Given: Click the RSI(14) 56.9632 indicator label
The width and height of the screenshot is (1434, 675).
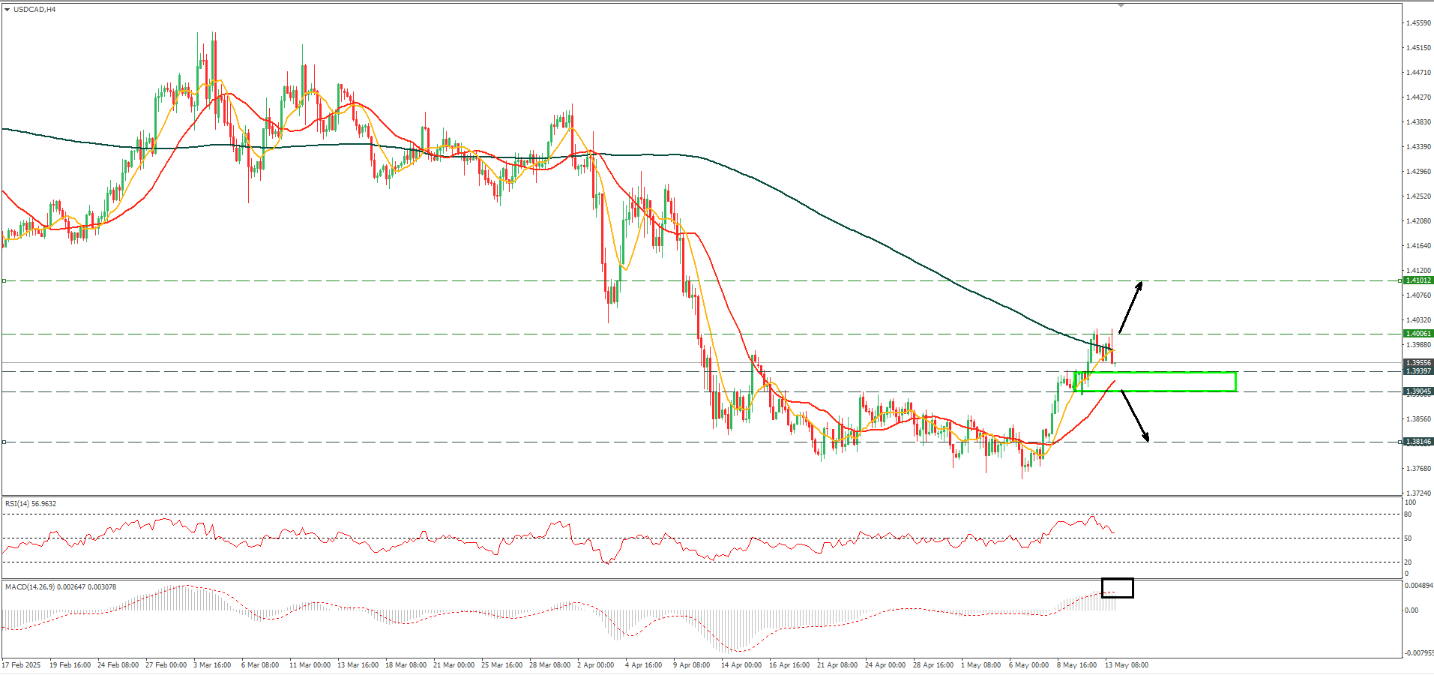Looking at the screenshot, I should 30,504.
